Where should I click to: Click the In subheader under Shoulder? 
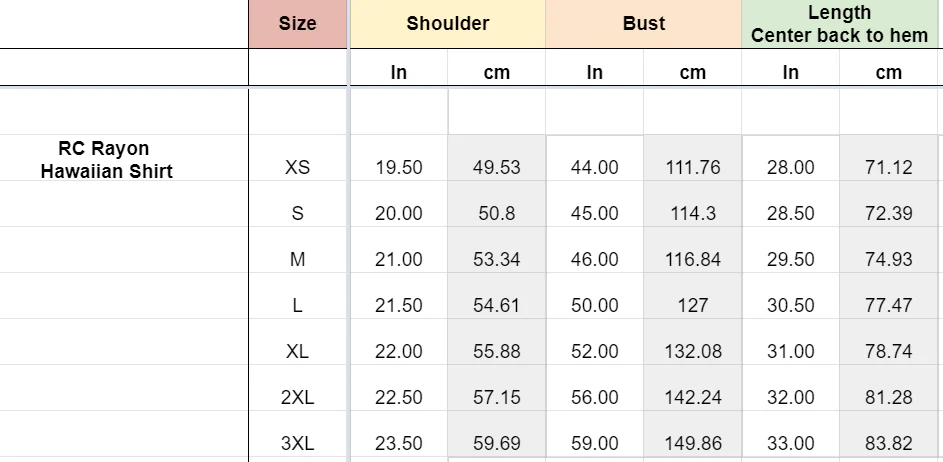coord(398,72)
